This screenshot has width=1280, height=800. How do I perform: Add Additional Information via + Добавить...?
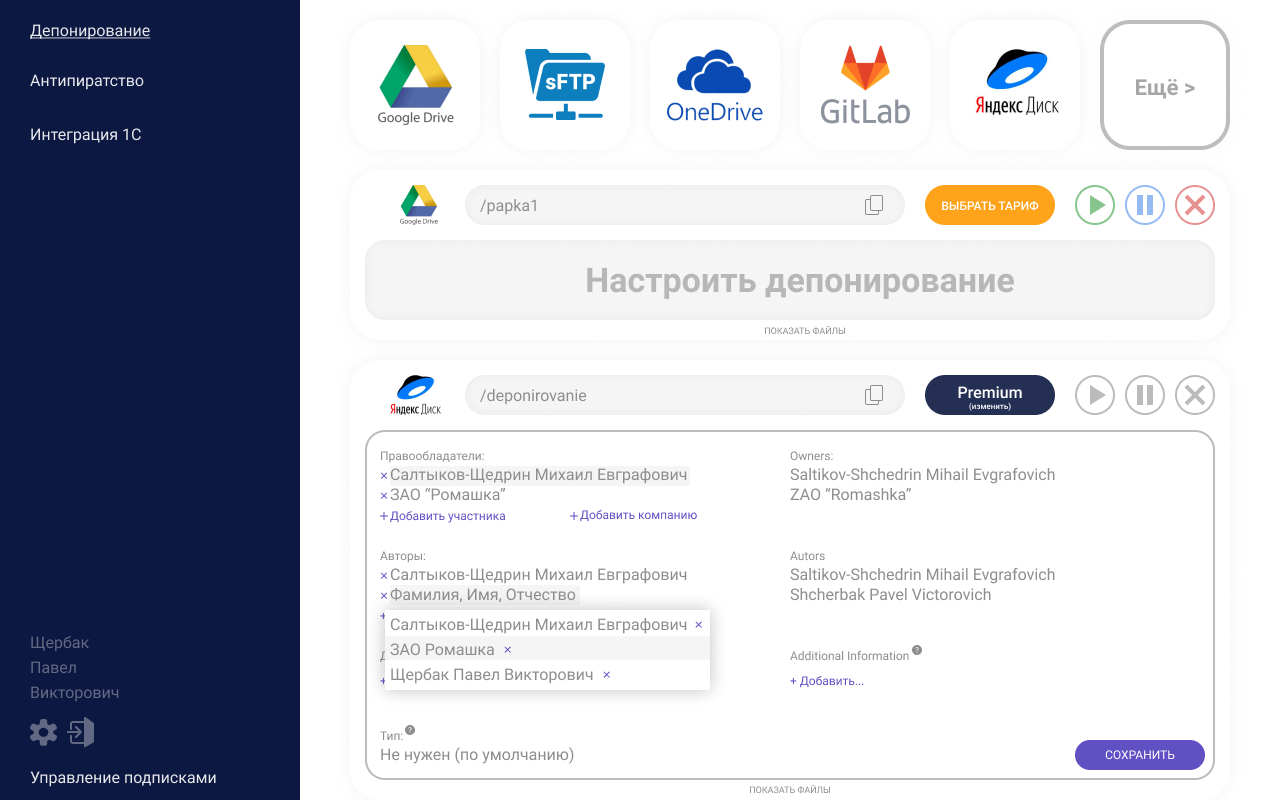(x=827, y=681)
